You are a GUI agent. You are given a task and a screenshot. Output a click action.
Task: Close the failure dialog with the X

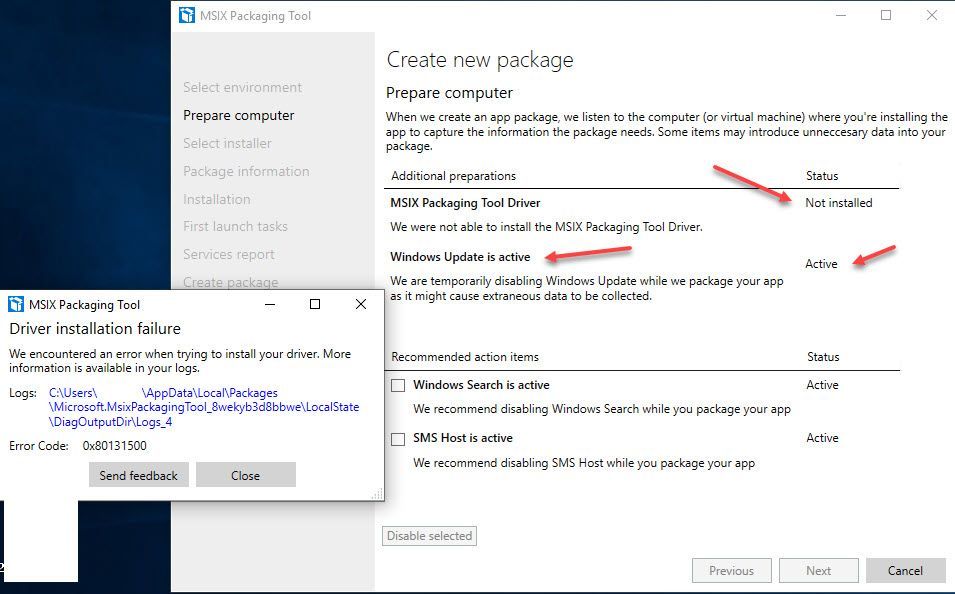click(361, 304)
